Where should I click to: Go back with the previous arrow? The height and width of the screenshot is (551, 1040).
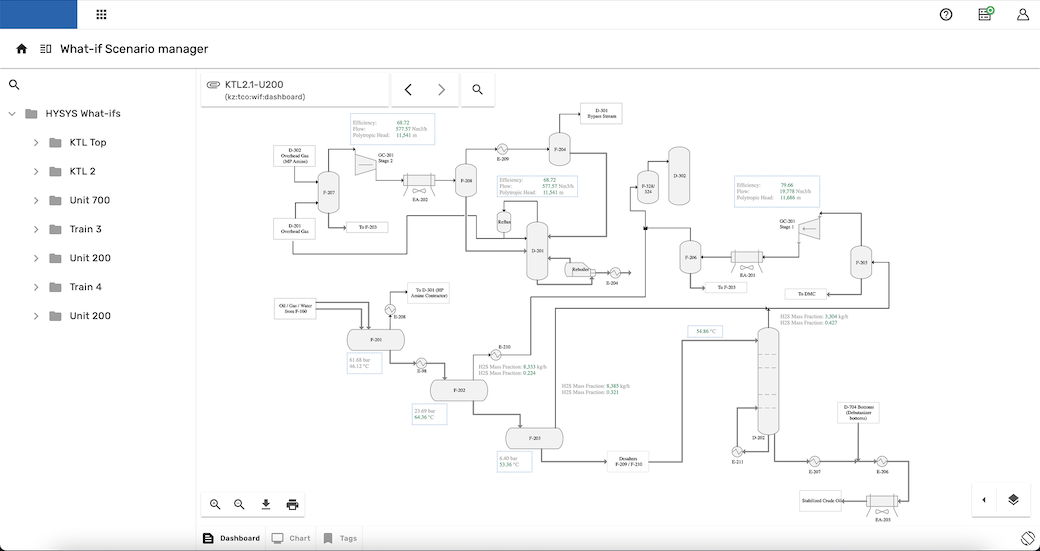tap(408, 90)
